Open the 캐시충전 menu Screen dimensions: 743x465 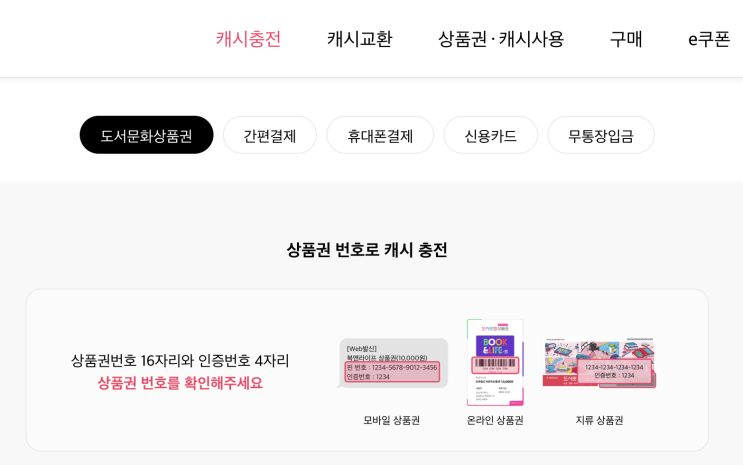click(x=248, y=39)
